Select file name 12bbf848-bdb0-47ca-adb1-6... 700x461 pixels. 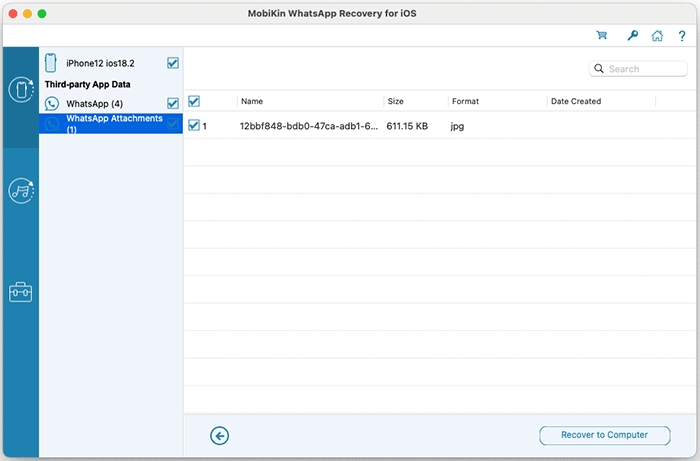308,126
